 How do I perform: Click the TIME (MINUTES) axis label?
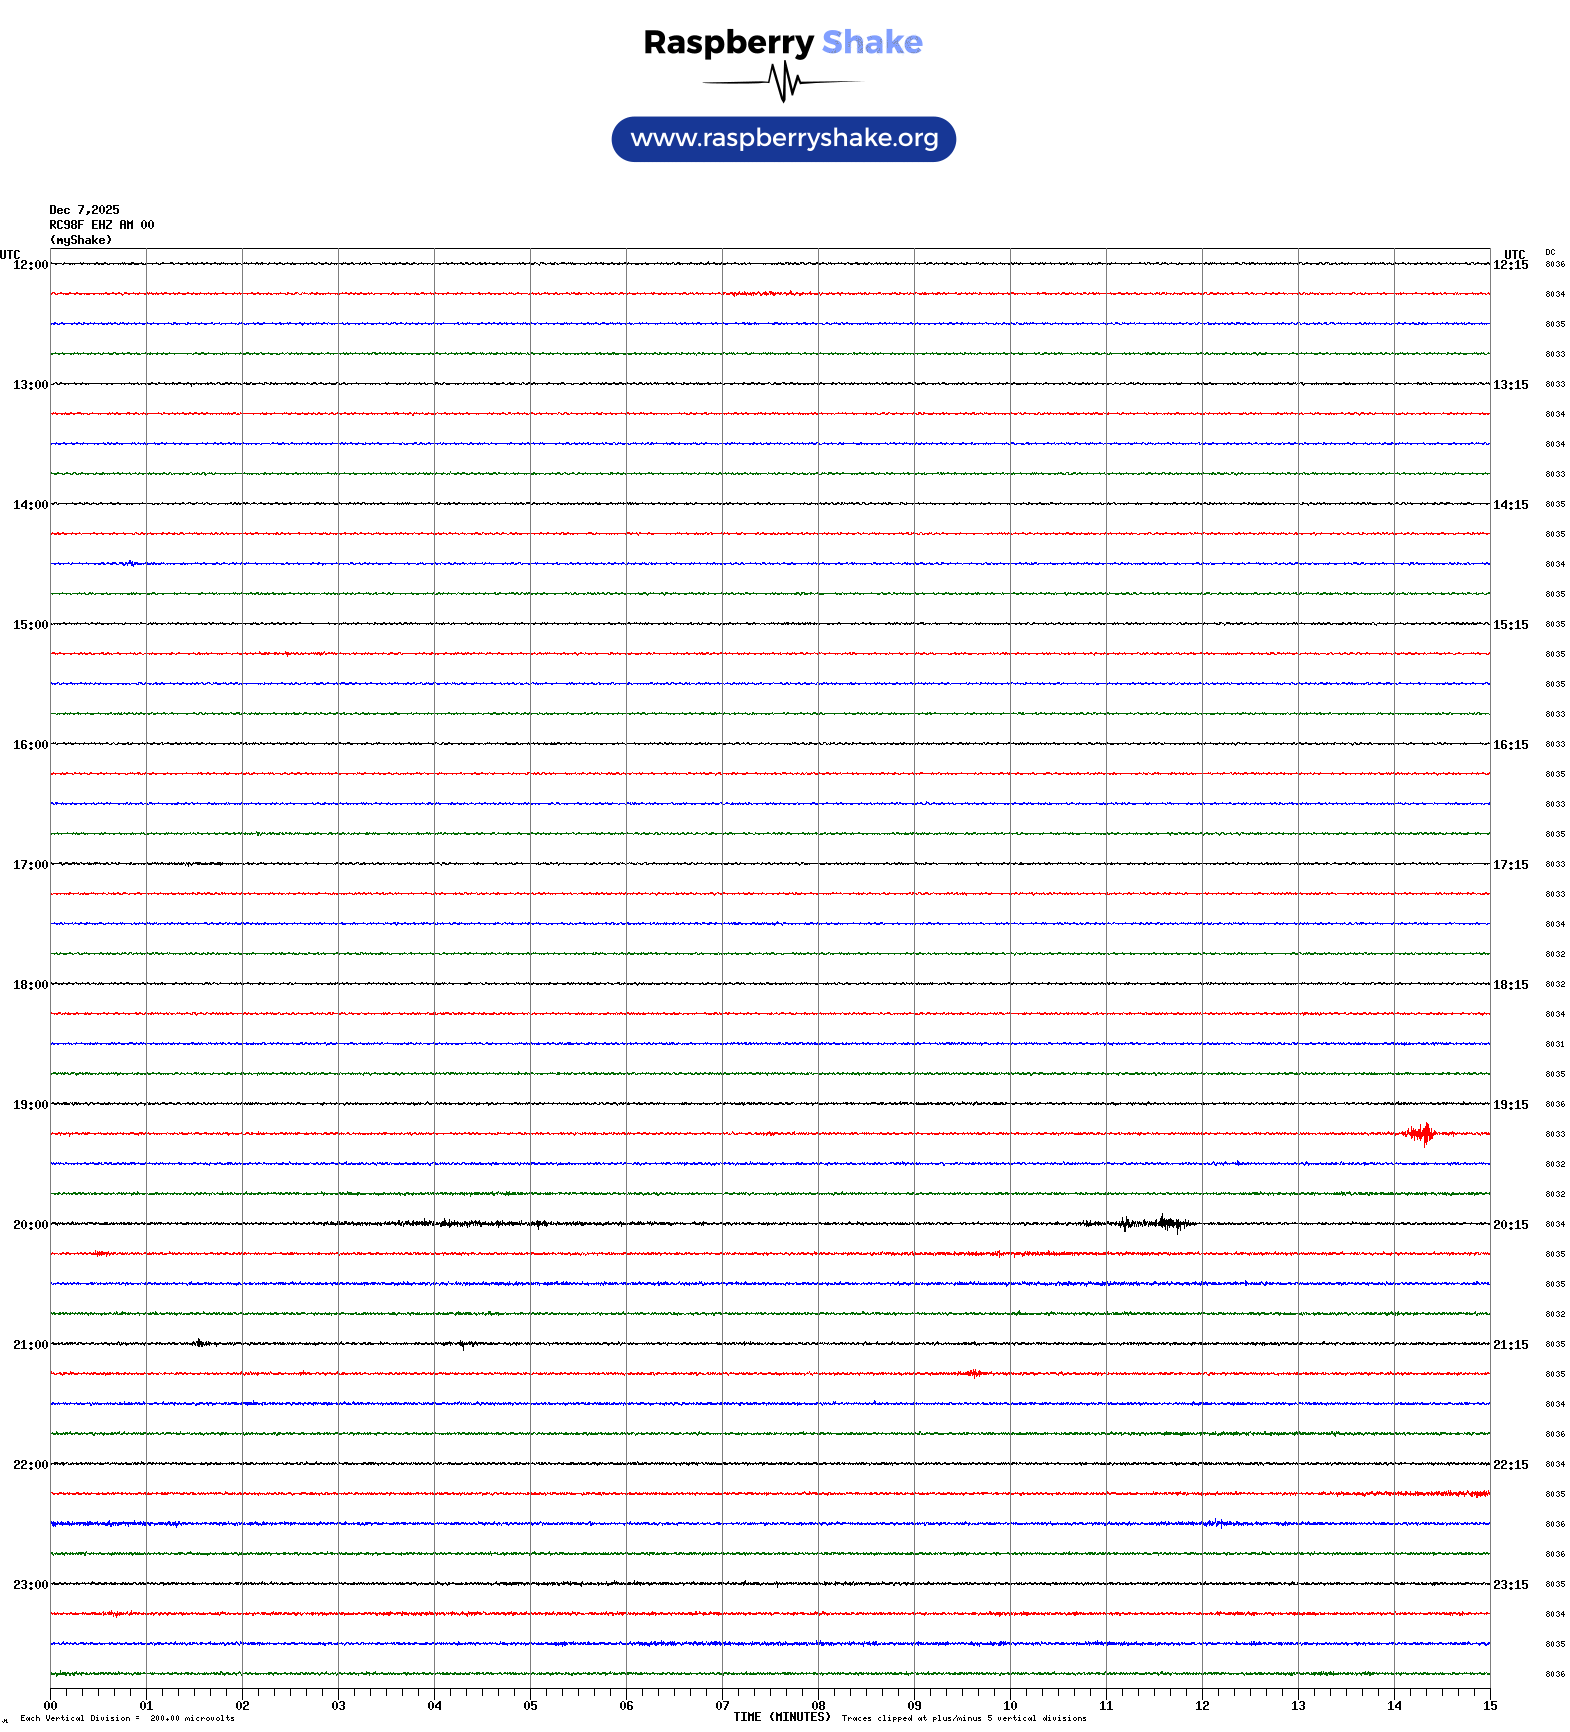(x=782, y=1717)
